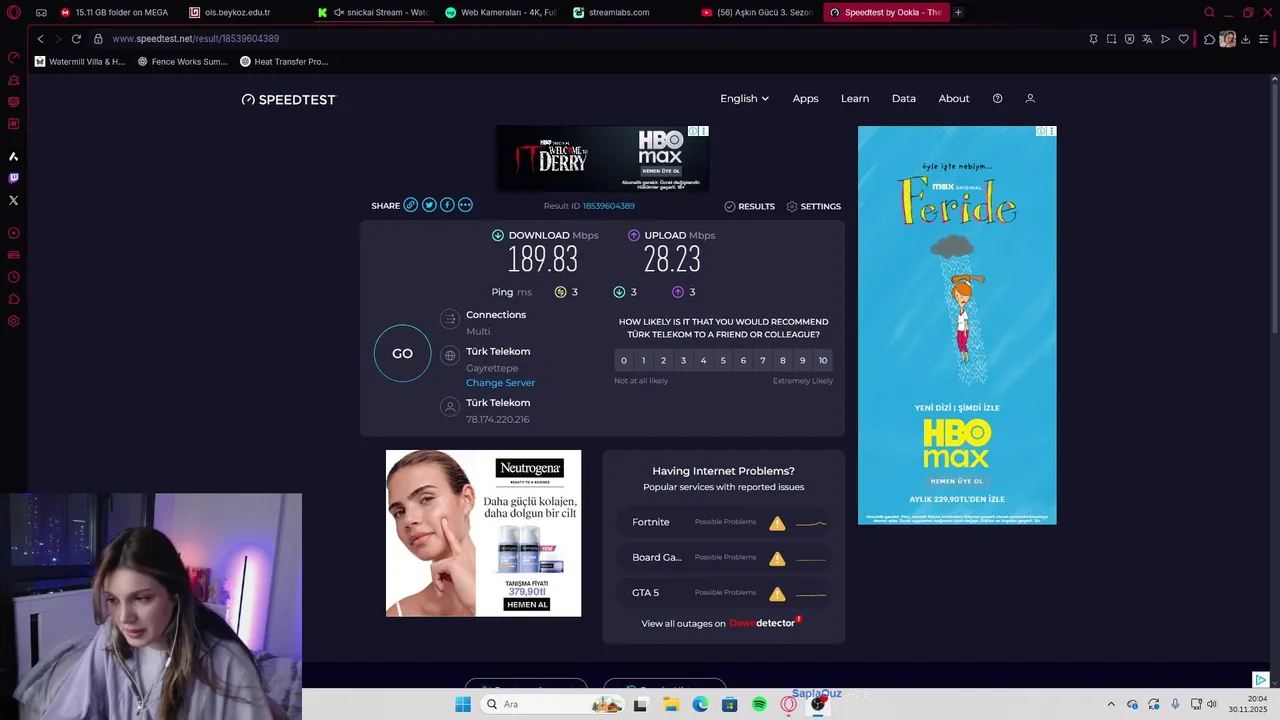Image resolution: width=1280 pixels, height=720 pixels.
Task: Share result on Twitter icon
Action: point(429,205)
